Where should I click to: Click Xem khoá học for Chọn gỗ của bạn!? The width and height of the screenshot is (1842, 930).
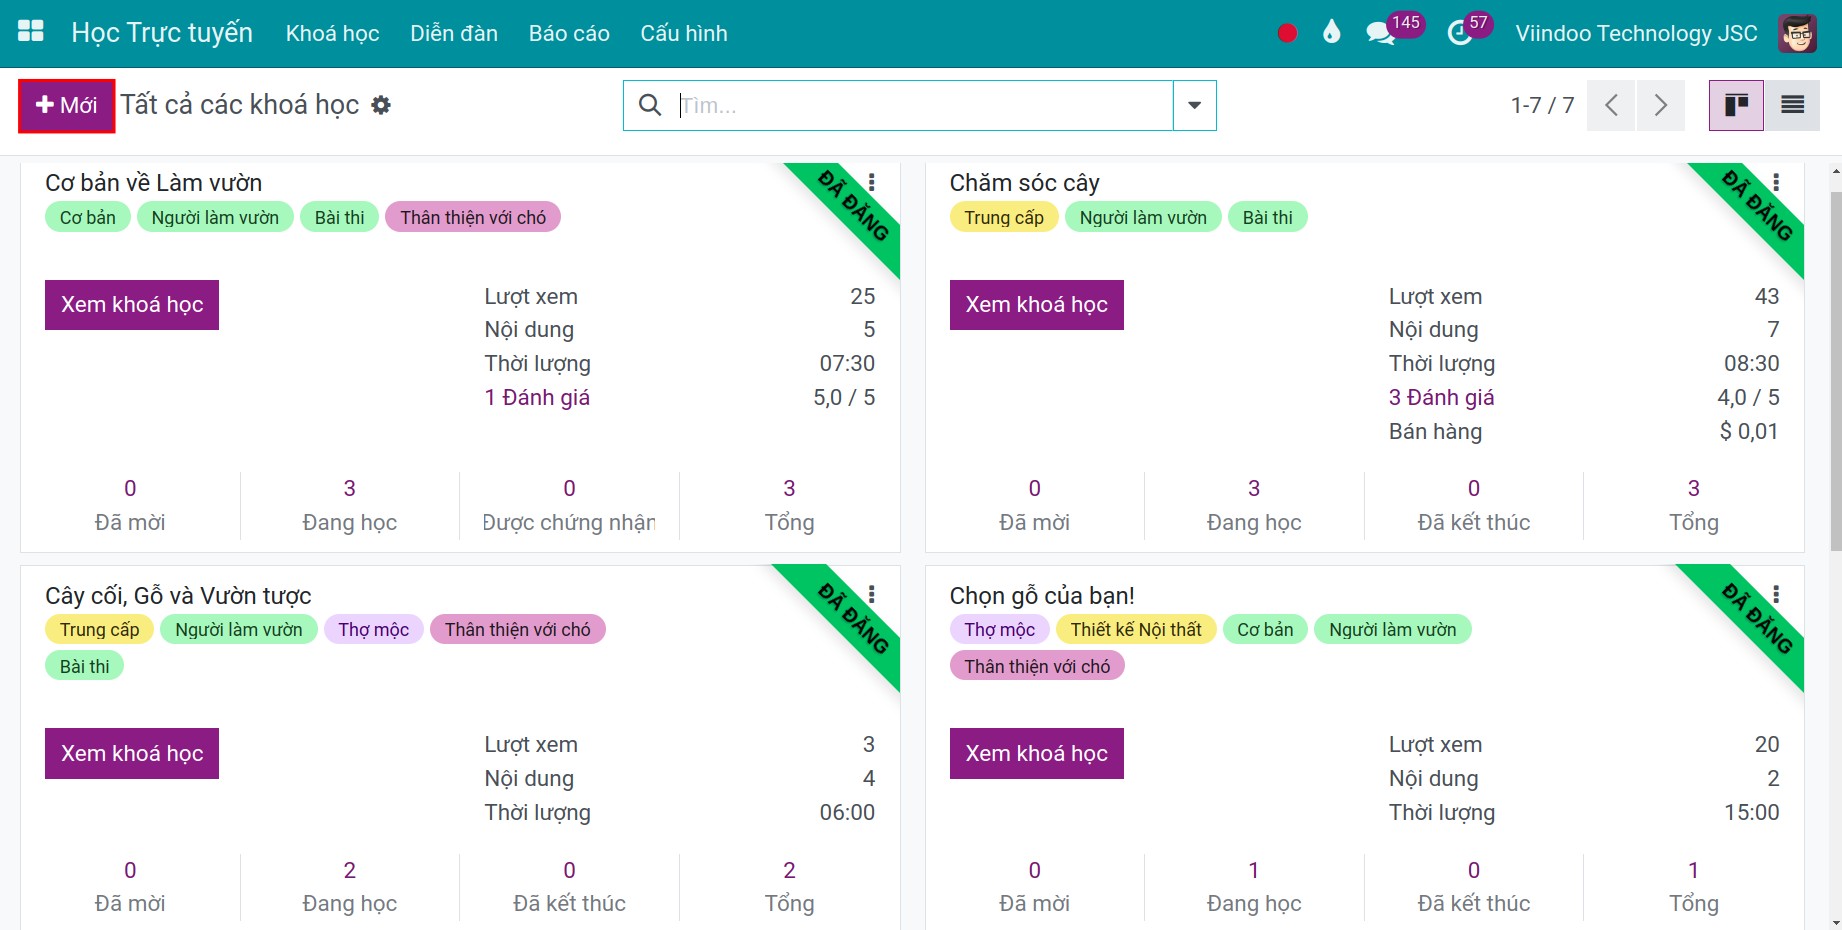[x=1036, y=753]
